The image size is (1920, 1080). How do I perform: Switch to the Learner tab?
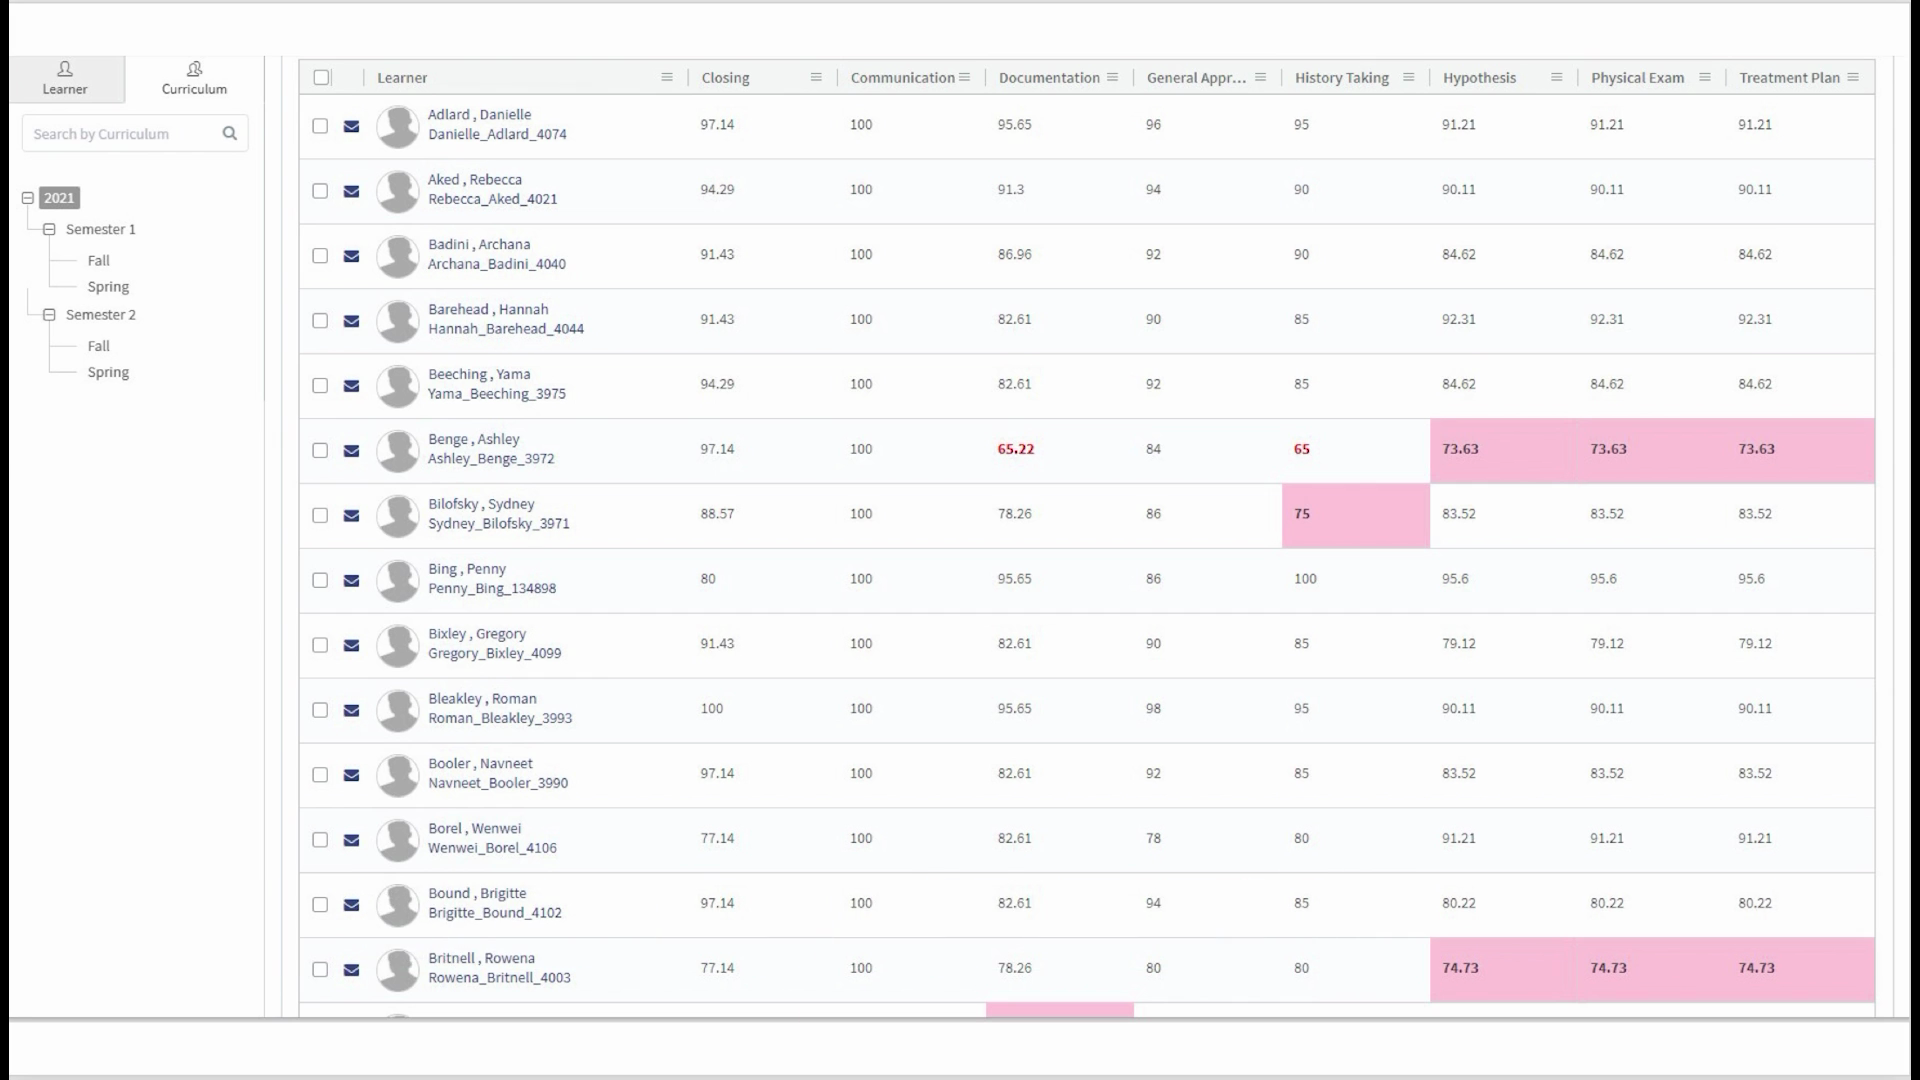[65, 78]
